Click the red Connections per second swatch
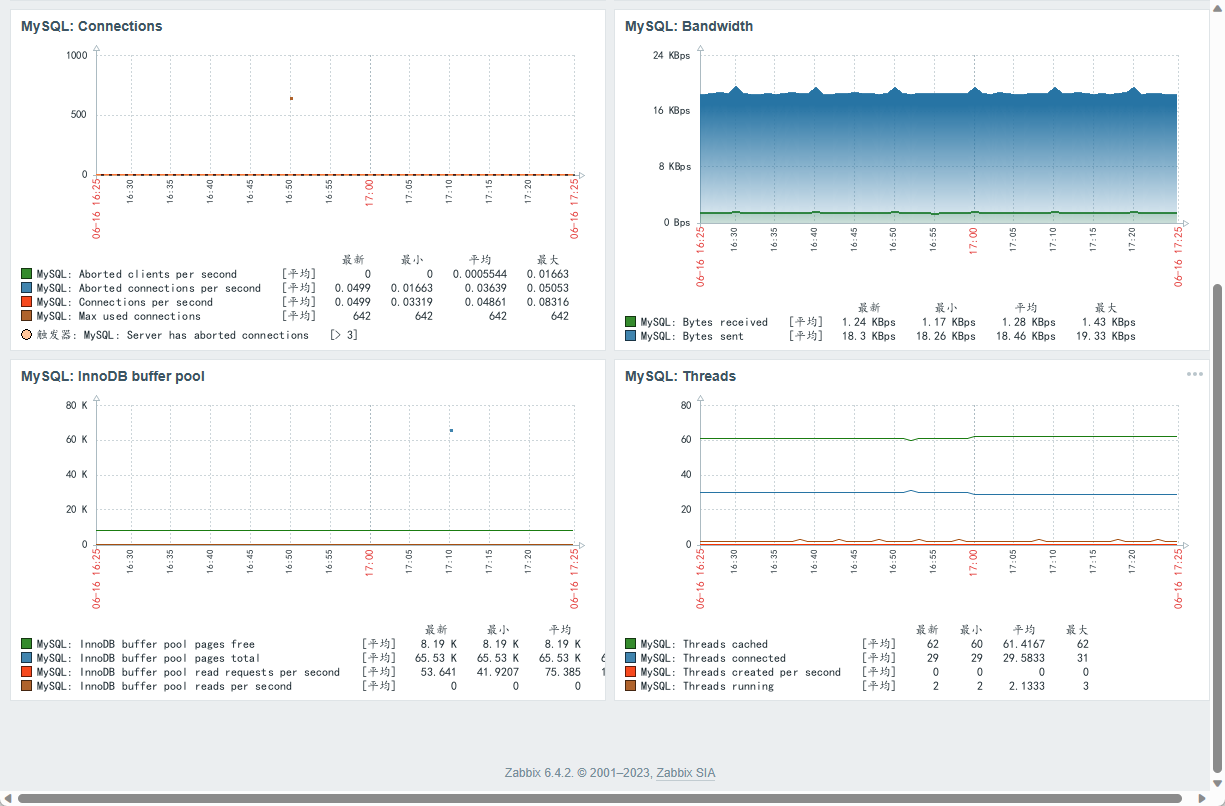Viewport: 1225px width, 806px height. 27,302
